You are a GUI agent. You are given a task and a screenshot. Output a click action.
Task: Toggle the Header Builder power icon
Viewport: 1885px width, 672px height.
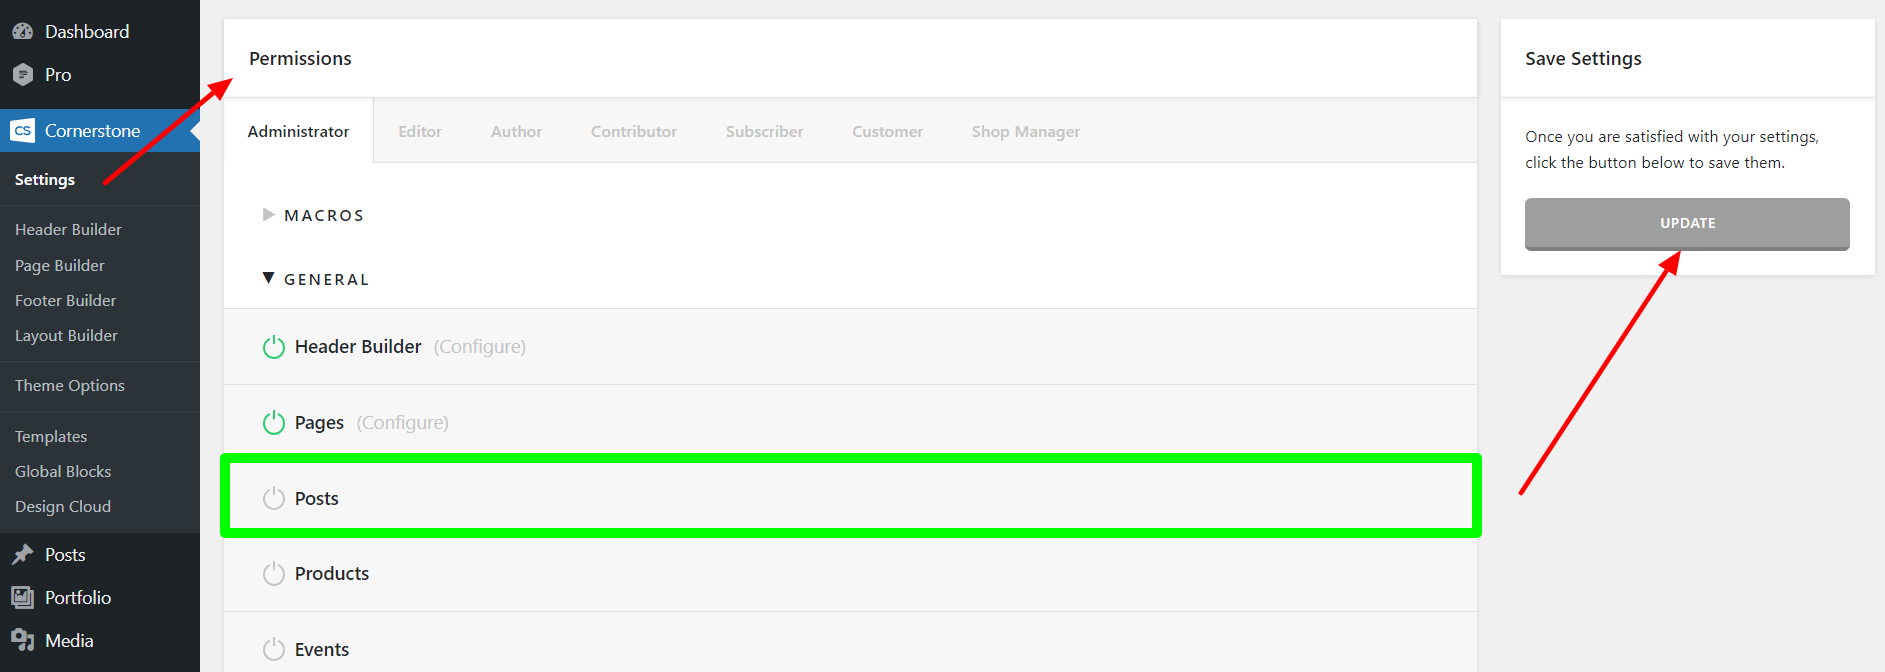[273, 347]
